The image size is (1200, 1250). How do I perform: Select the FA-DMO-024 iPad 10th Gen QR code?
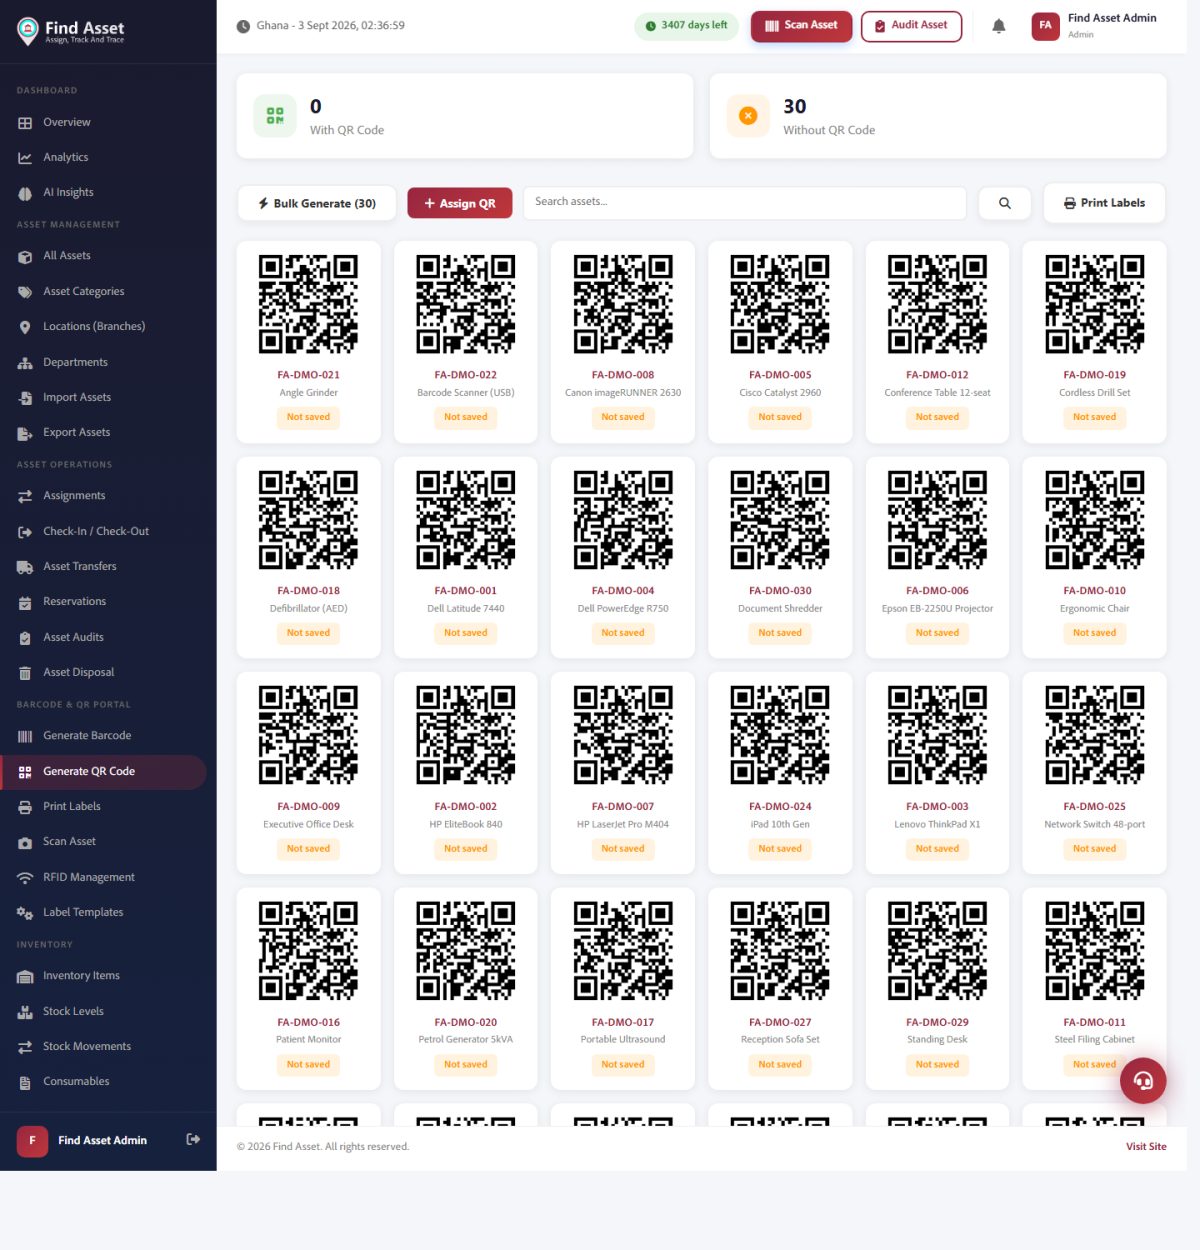click(x=780, y=735)
